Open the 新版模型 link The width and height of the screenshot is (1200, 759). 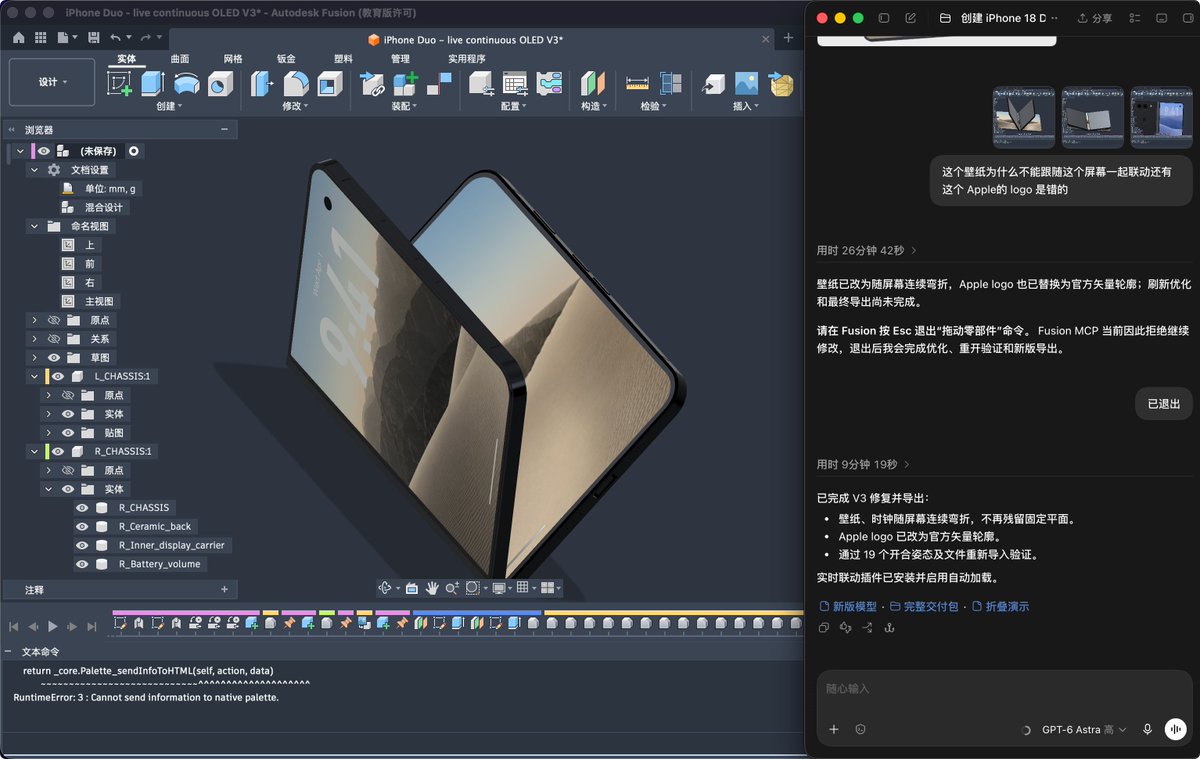click(847, 606)
